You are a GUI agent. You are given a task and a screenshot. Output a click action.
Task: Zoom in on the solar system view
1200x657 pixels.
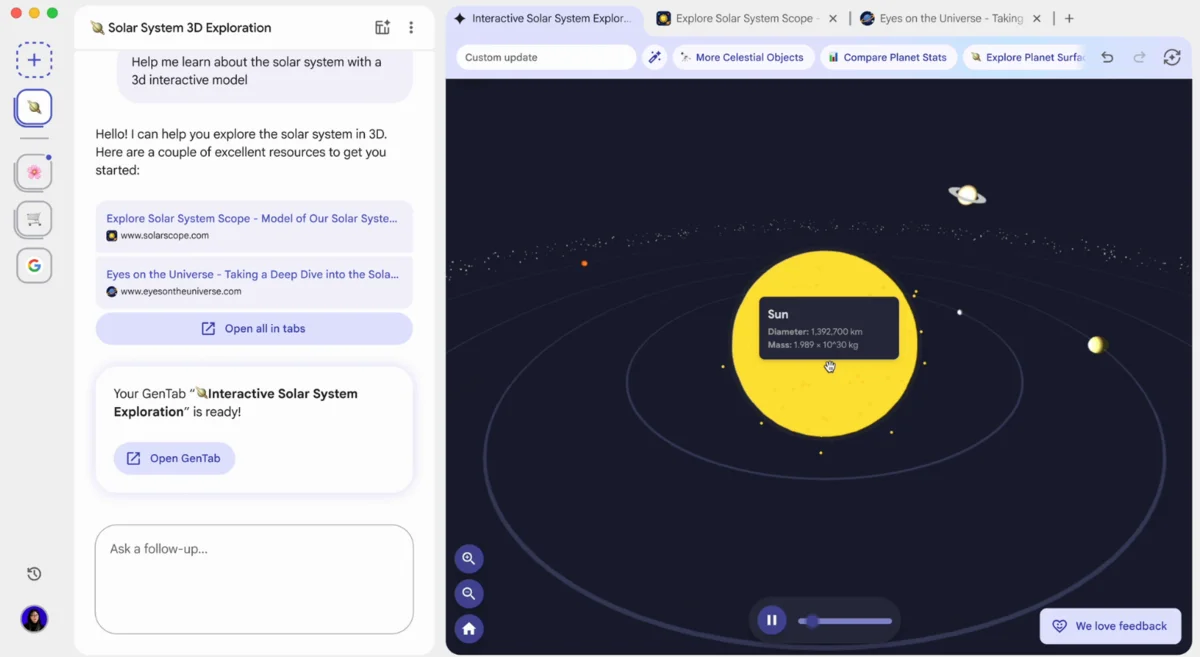(469, 558)
